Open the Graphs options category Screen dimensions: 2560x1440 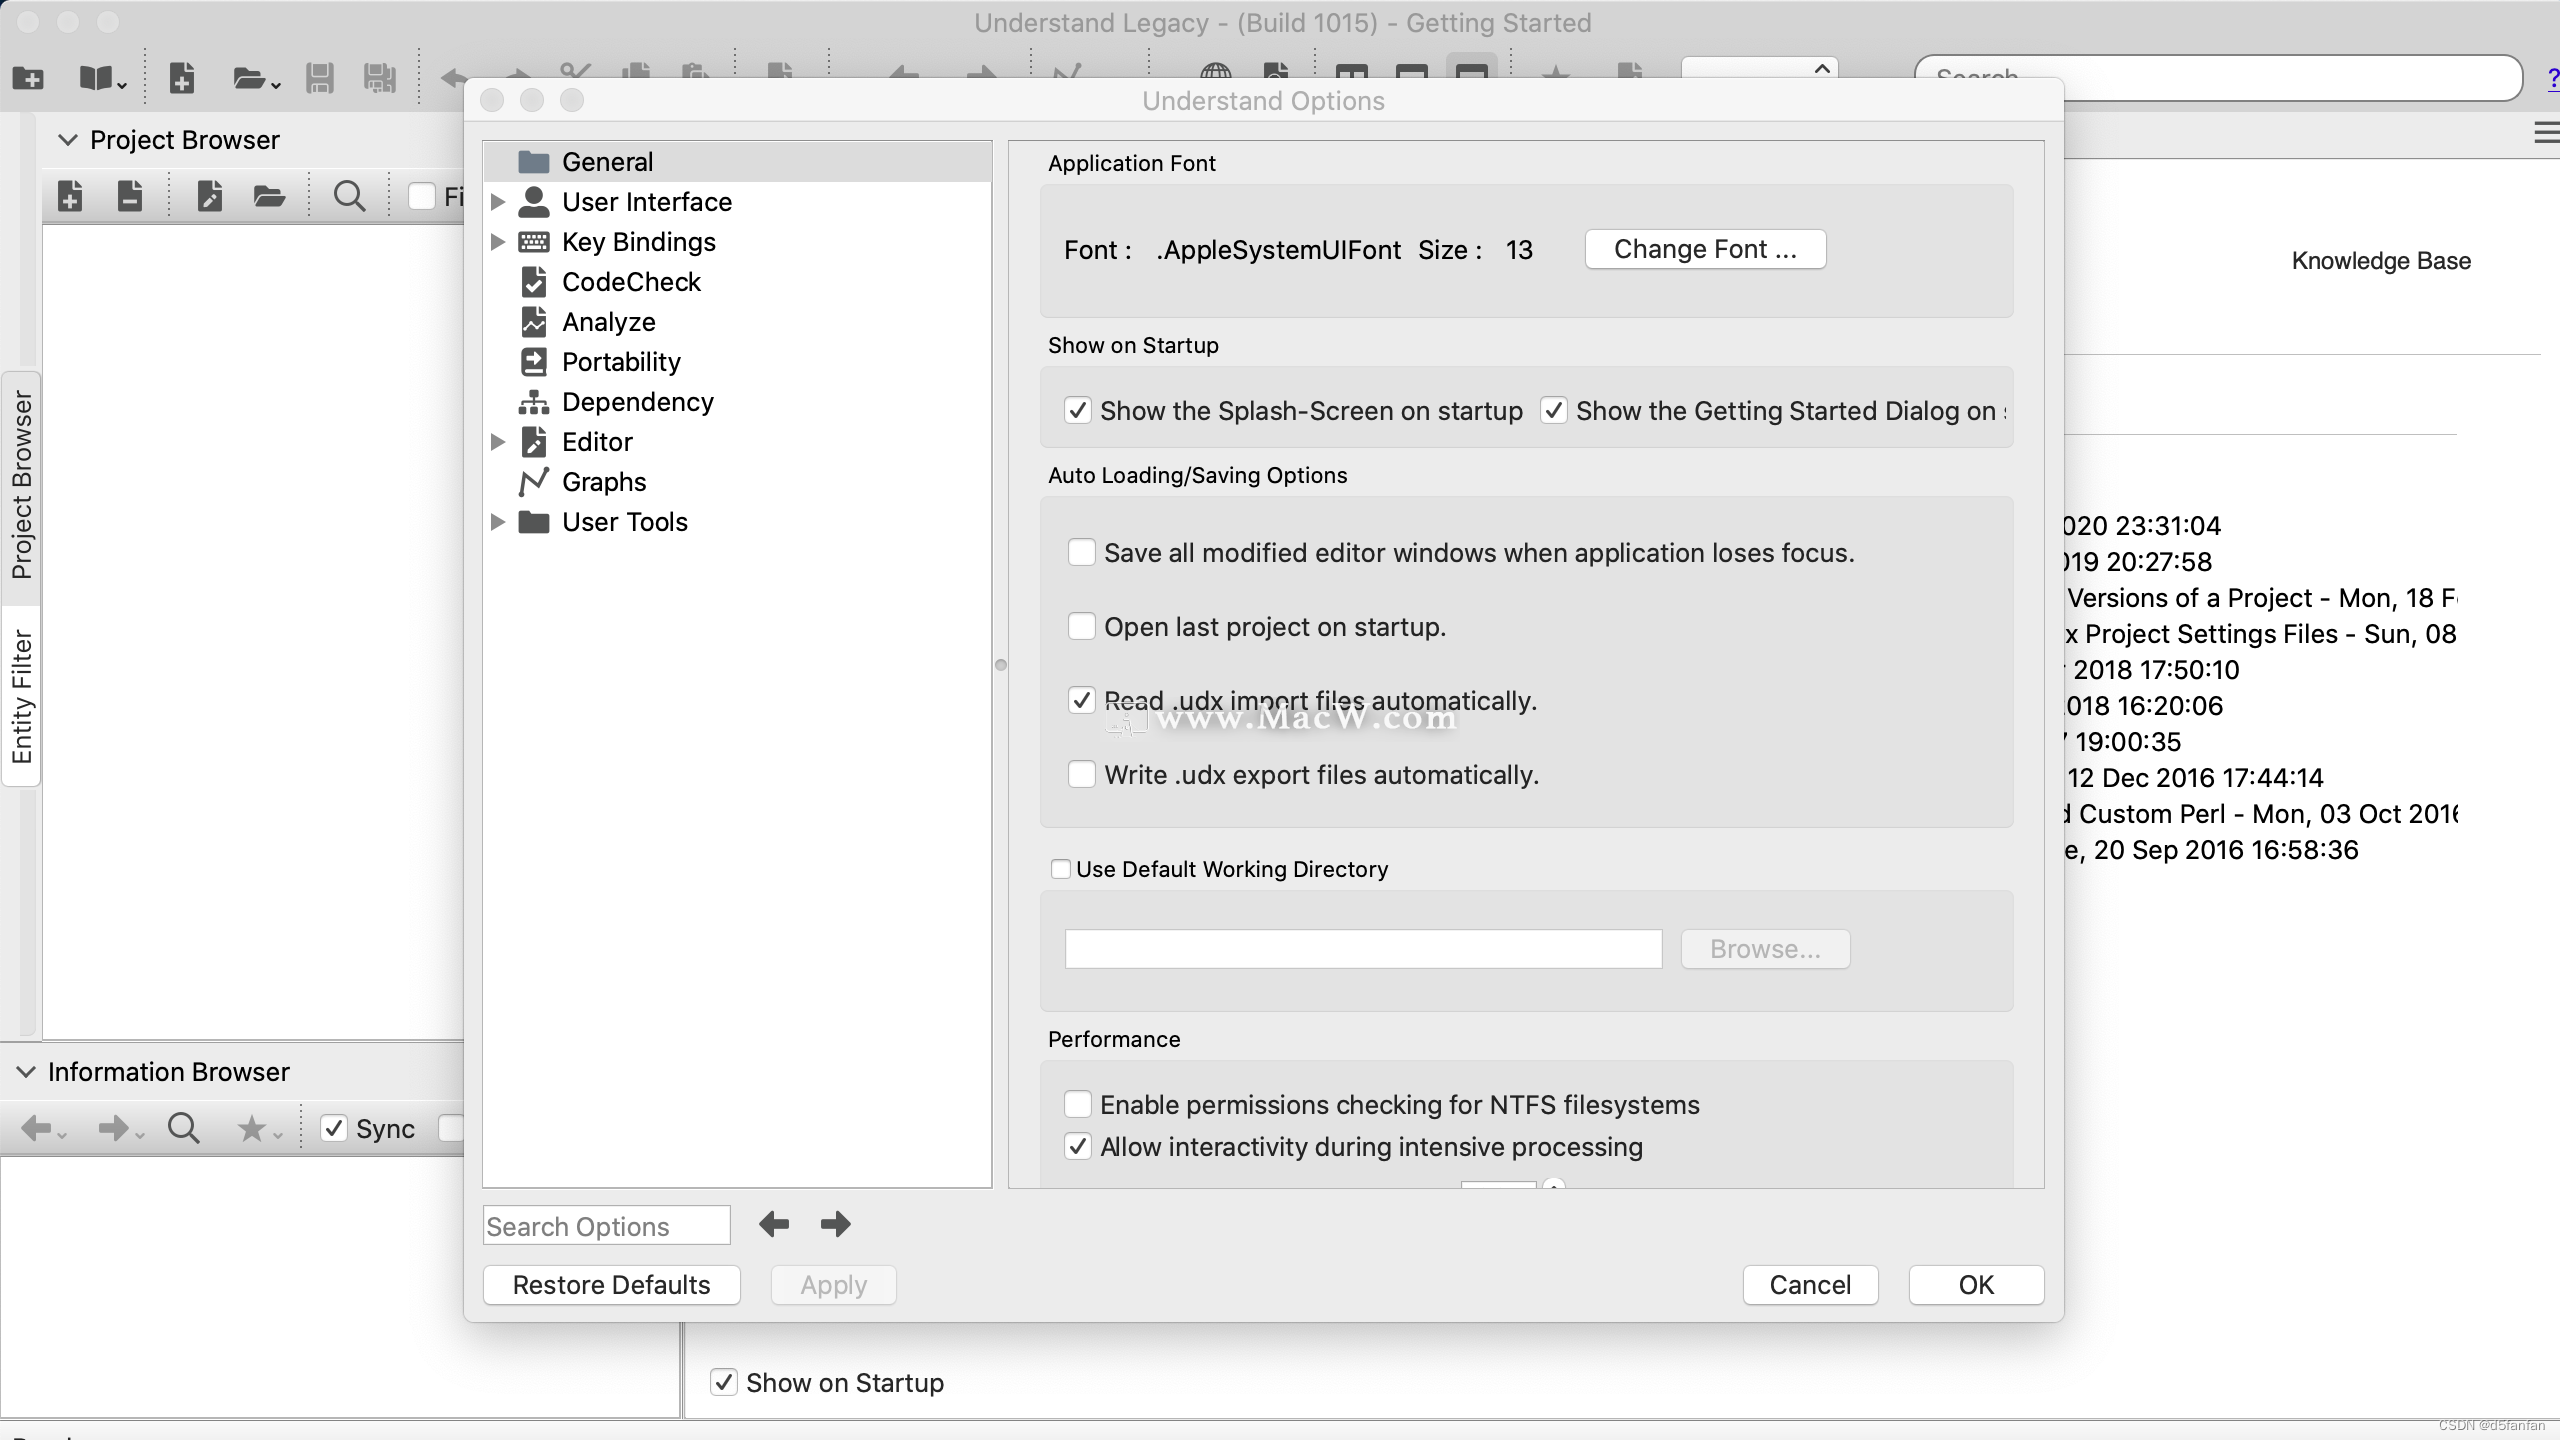click(x=603, y=482)
